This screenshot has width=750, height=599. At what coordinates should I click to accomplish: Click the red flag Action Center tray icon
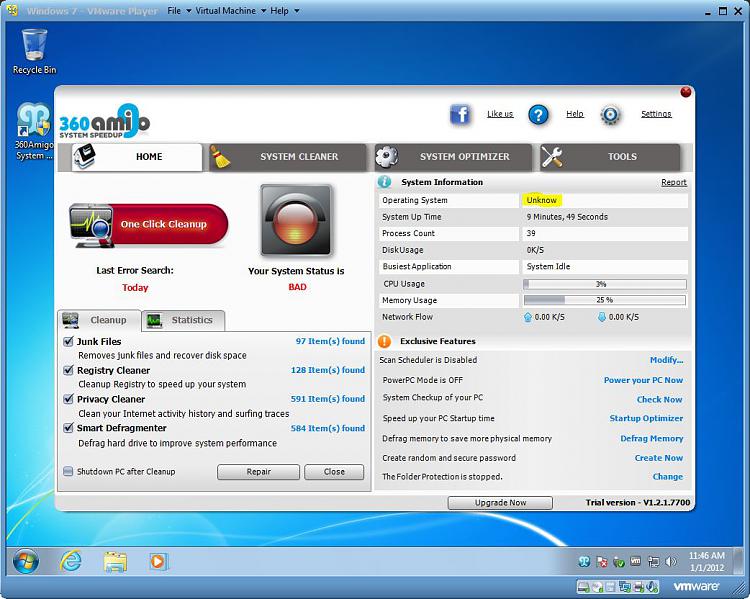coord(602,562)
